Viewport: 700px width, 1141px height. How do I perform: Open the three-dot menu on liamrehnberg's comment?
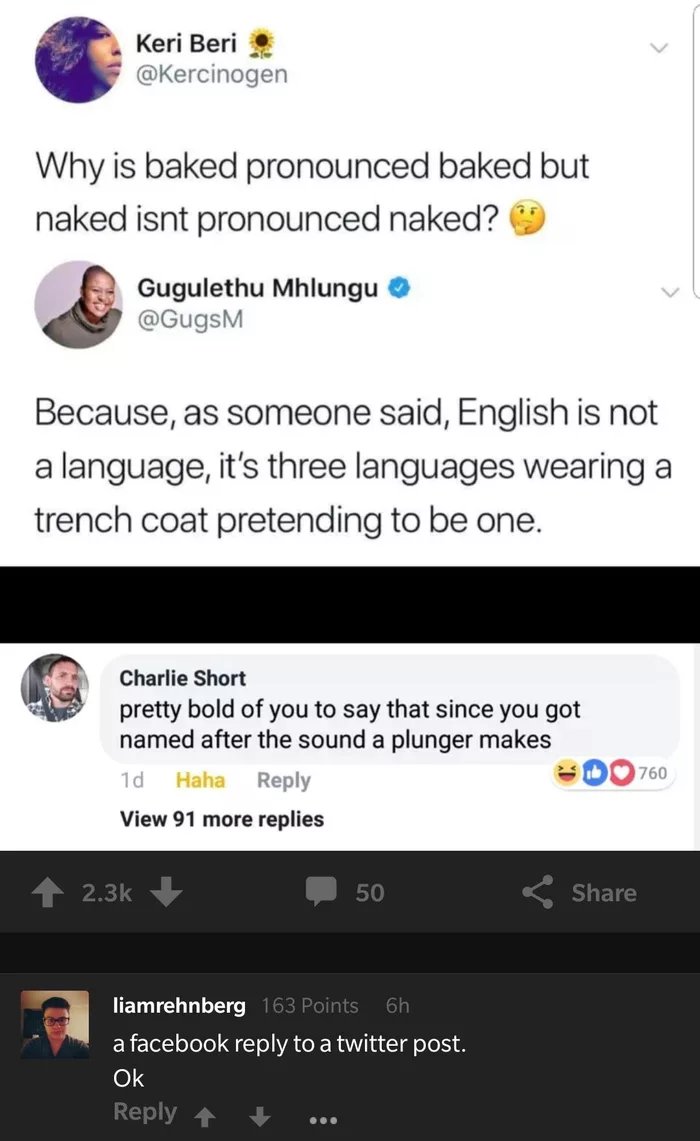click(323, 1120)
